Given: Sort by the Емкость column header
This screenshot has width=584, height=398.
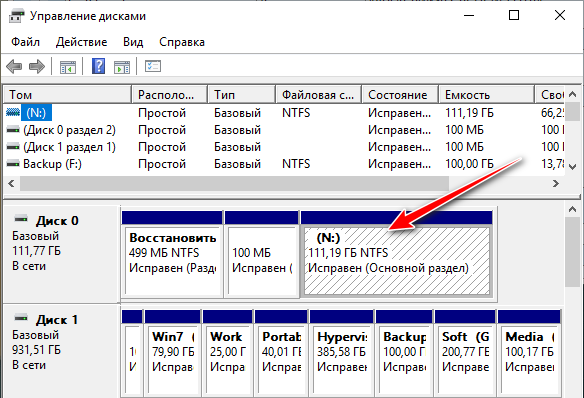Looking at the screenshot, I should [x=486, y=95].
